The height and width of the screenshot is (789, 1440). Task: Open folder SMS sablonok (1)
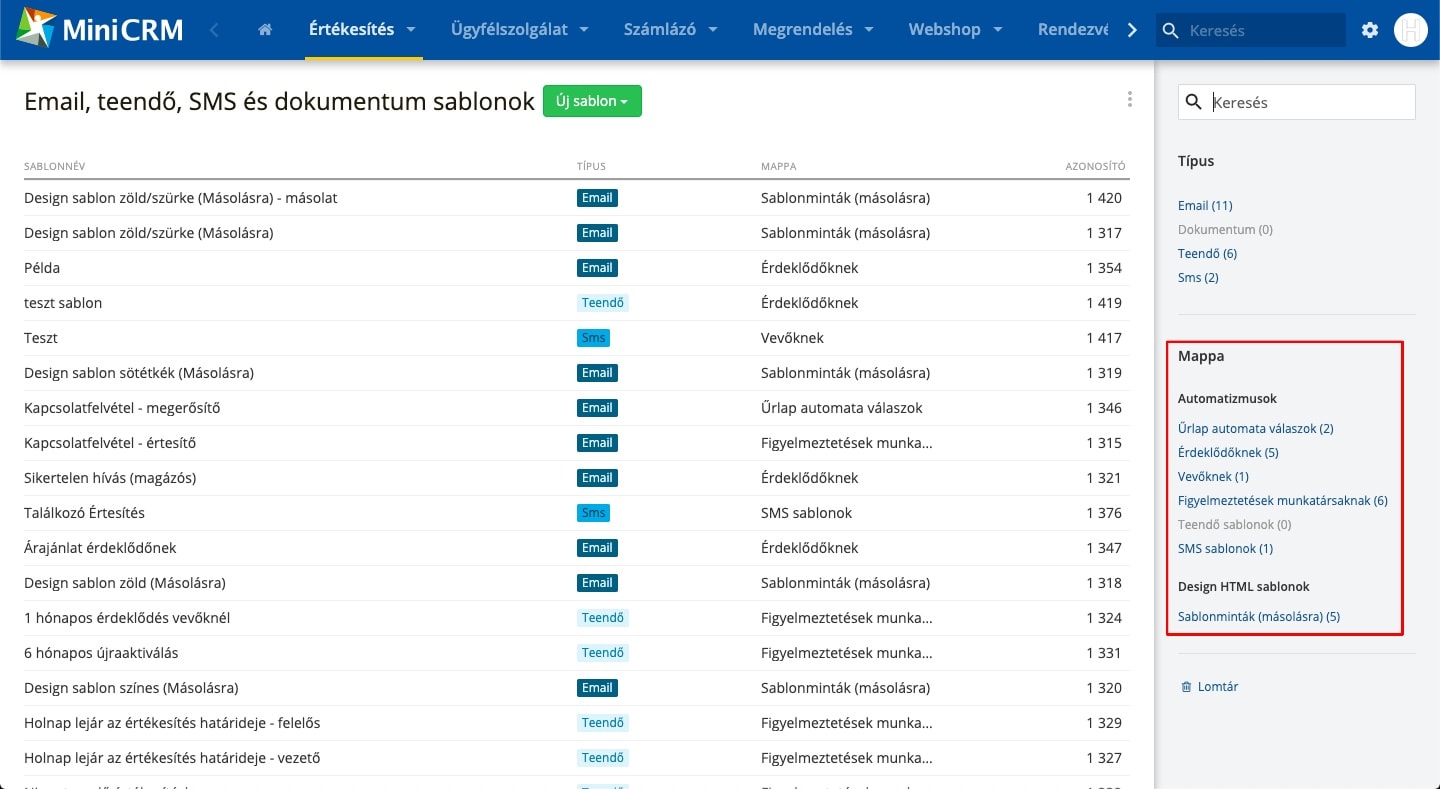pos(1226,549)
